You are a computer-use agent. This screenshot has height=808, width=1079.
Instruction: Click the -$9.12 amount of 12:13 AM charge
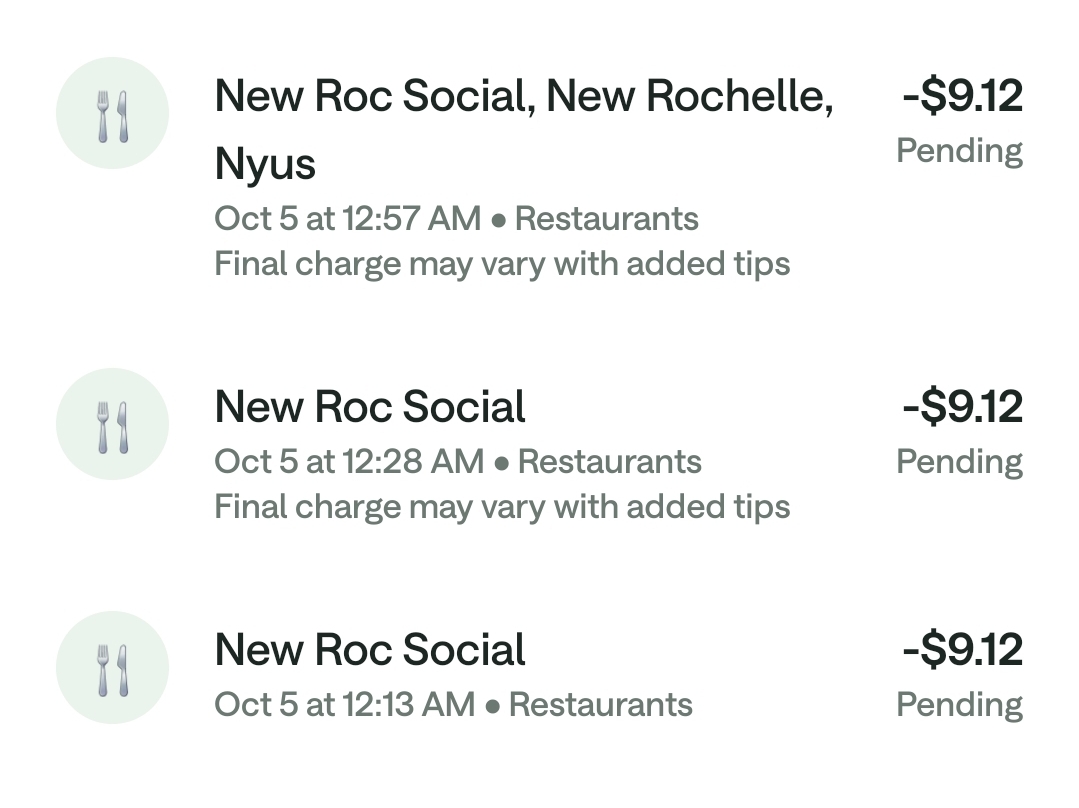pos(962,650)
